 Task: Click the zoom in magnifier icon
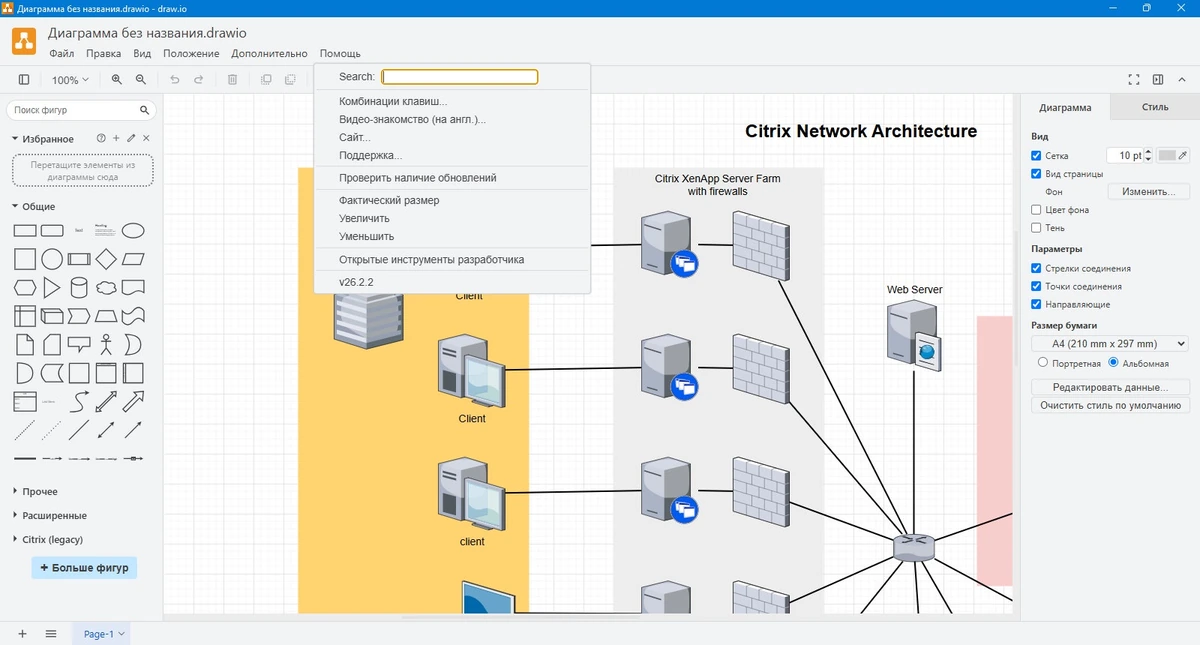[117, 80]
